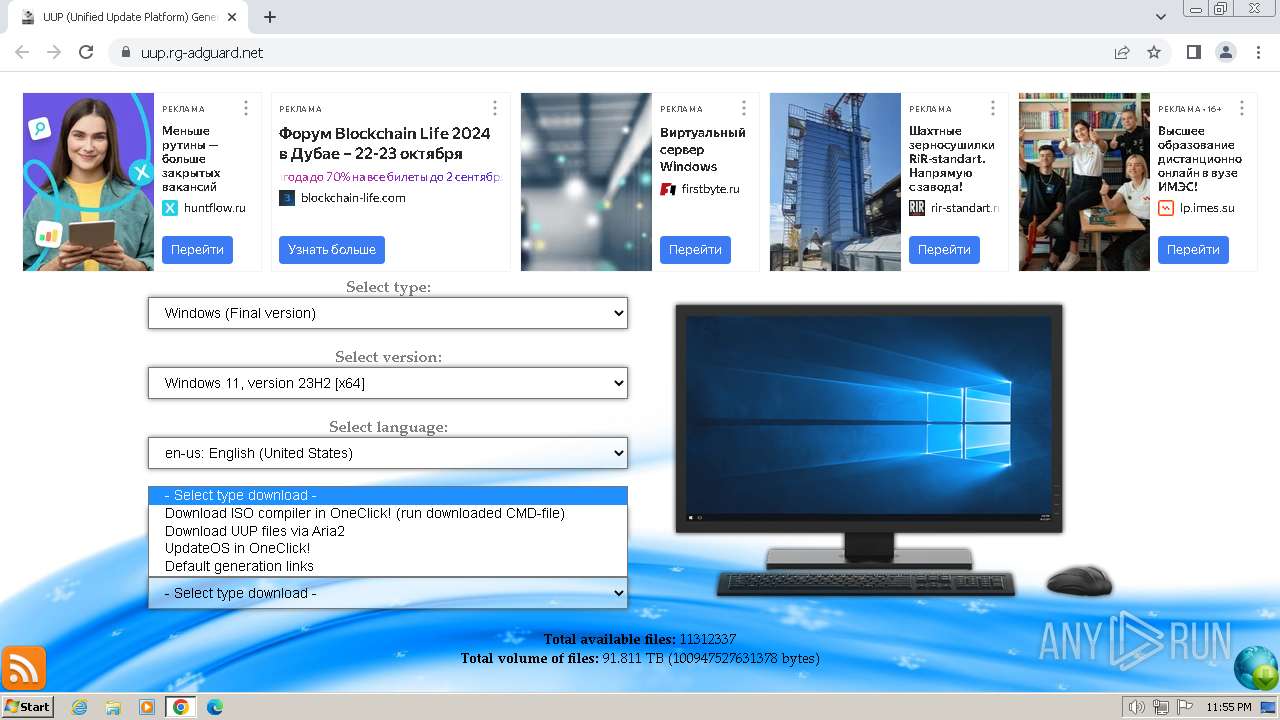Click 'Виртуальный сервер Windows' ad headline
This screenshot has width=1280, height=720.
point(703,150)
